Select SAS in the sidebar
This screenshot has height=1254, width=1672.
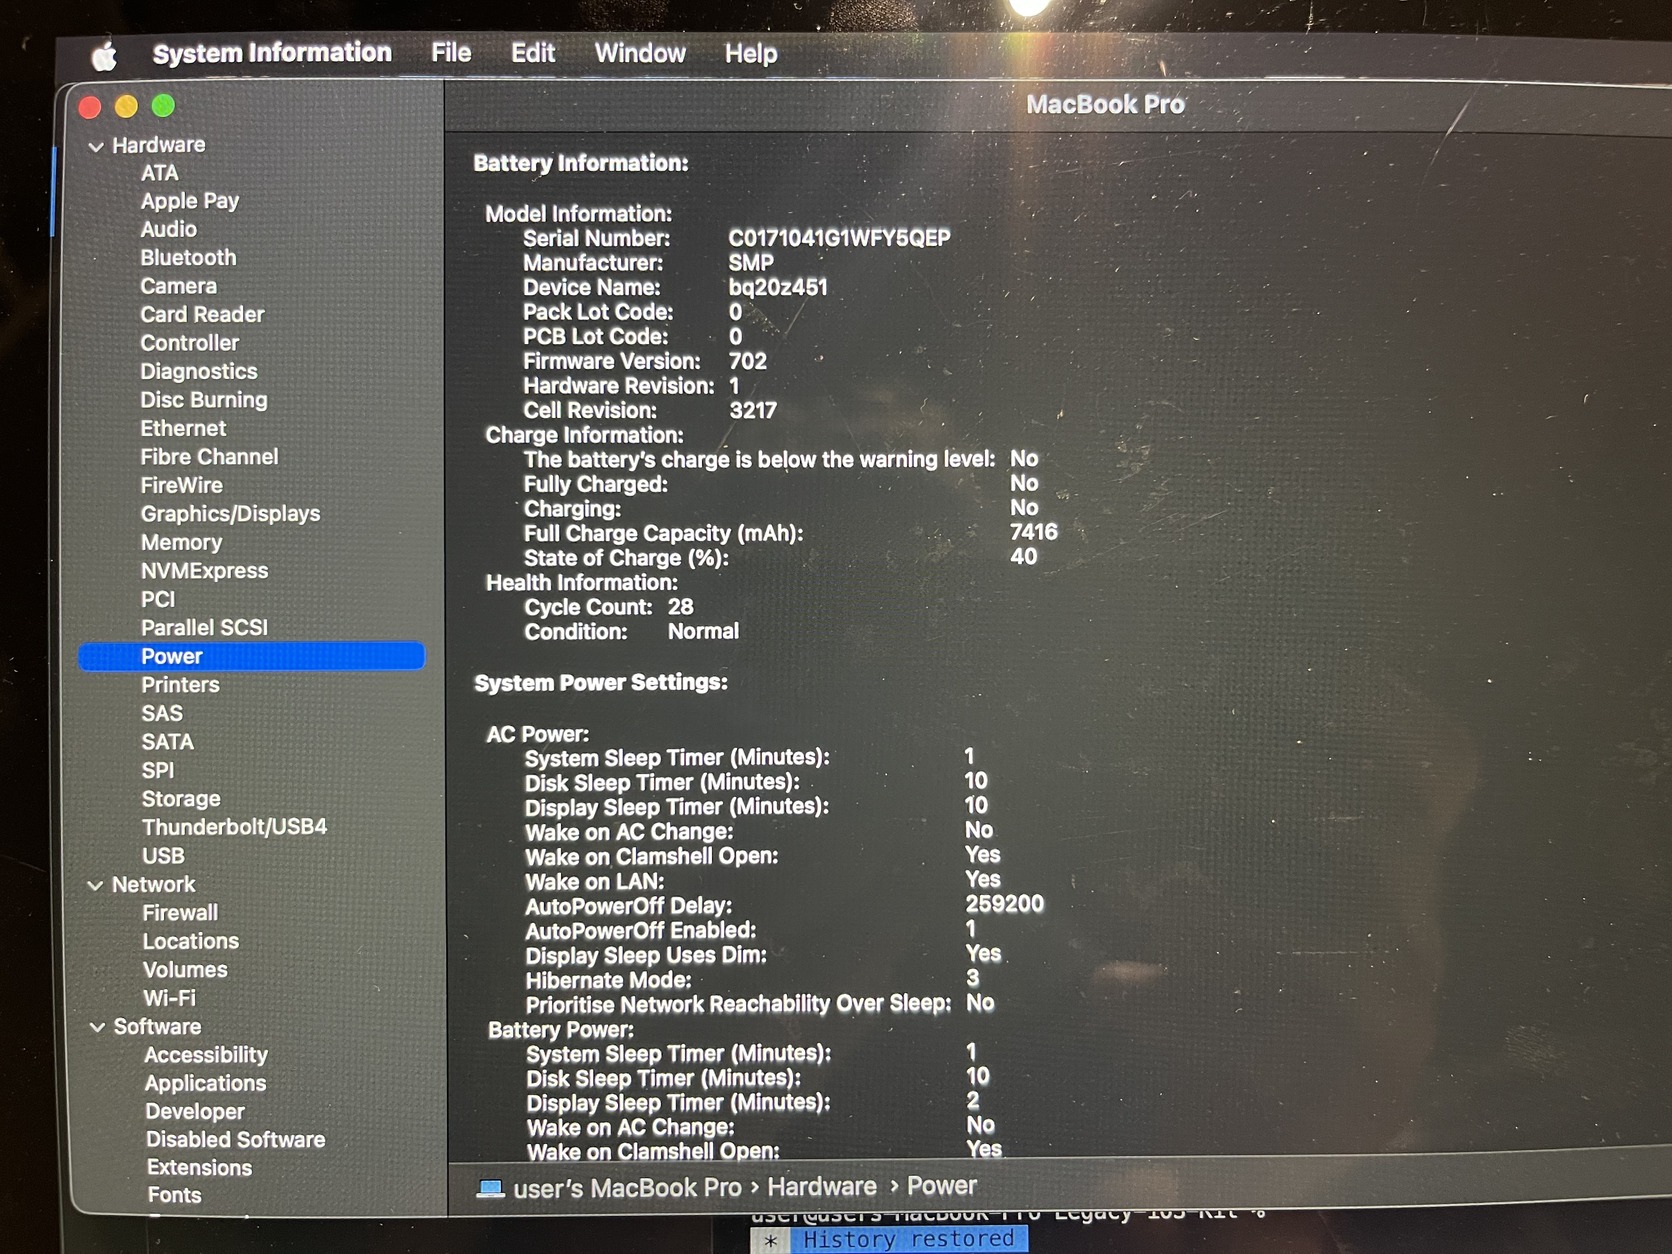[x=163, y=714]
